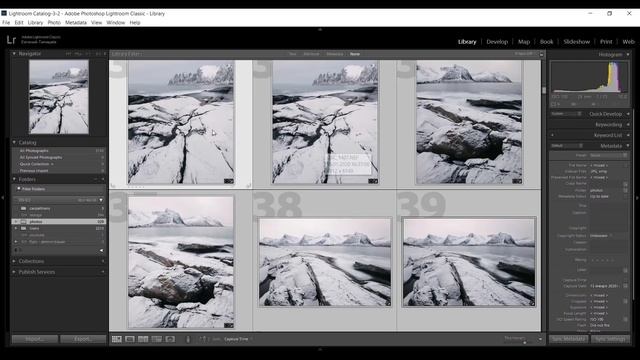Click the action icon beside Capture Date field

pos(625,286)
